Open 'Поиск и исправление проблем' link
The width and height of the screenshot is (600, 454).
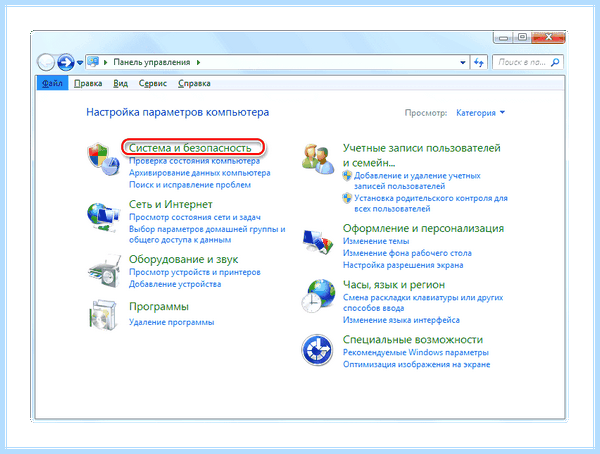190,185
